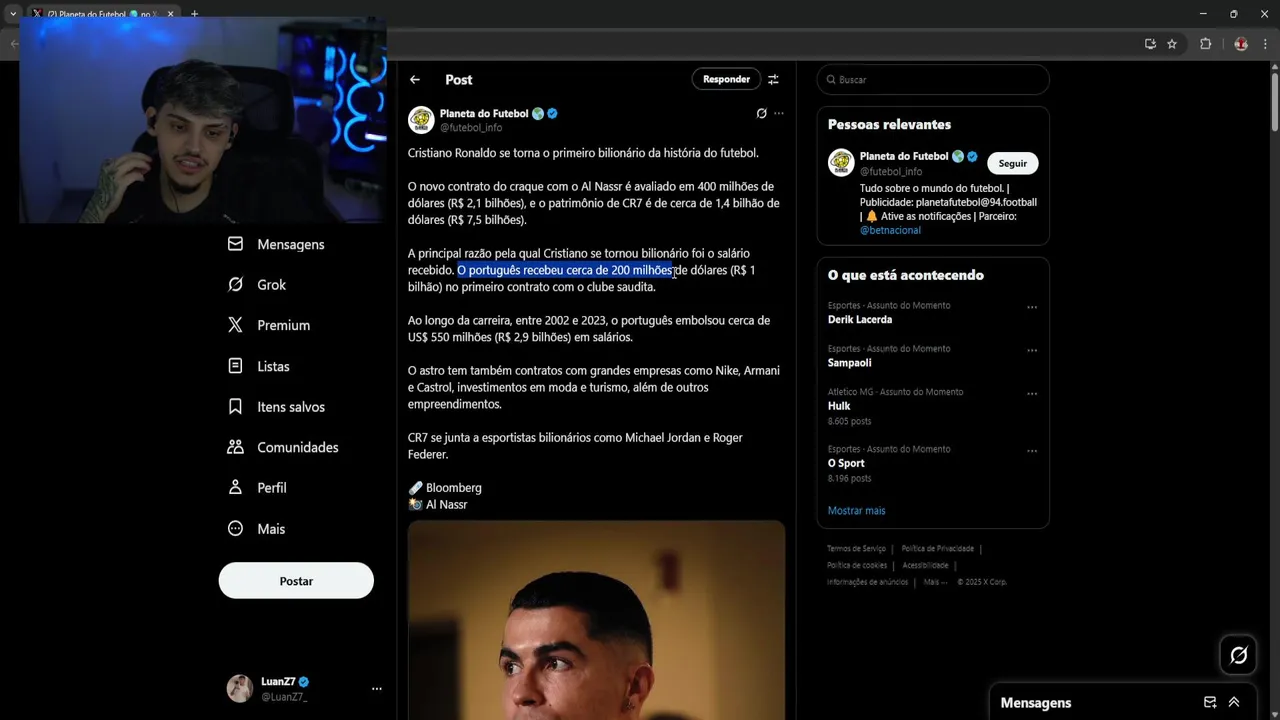This screenshot has width=1280, height=720.
Task: Click the Responder button
Action: tap(726, 79)
